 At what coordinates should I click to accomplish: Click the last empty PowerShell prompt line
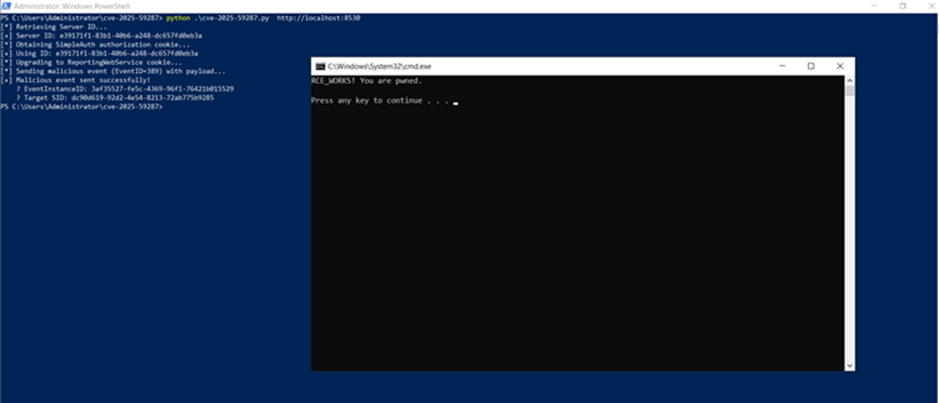coord(82,106)
